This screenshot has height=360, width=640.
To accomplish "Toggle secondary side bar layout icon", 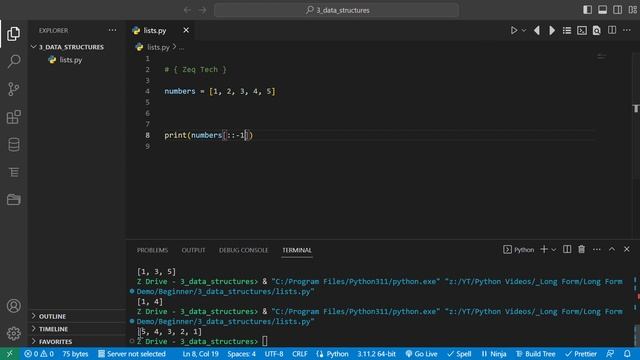I will pyautogui.click(x=618, y=10).
